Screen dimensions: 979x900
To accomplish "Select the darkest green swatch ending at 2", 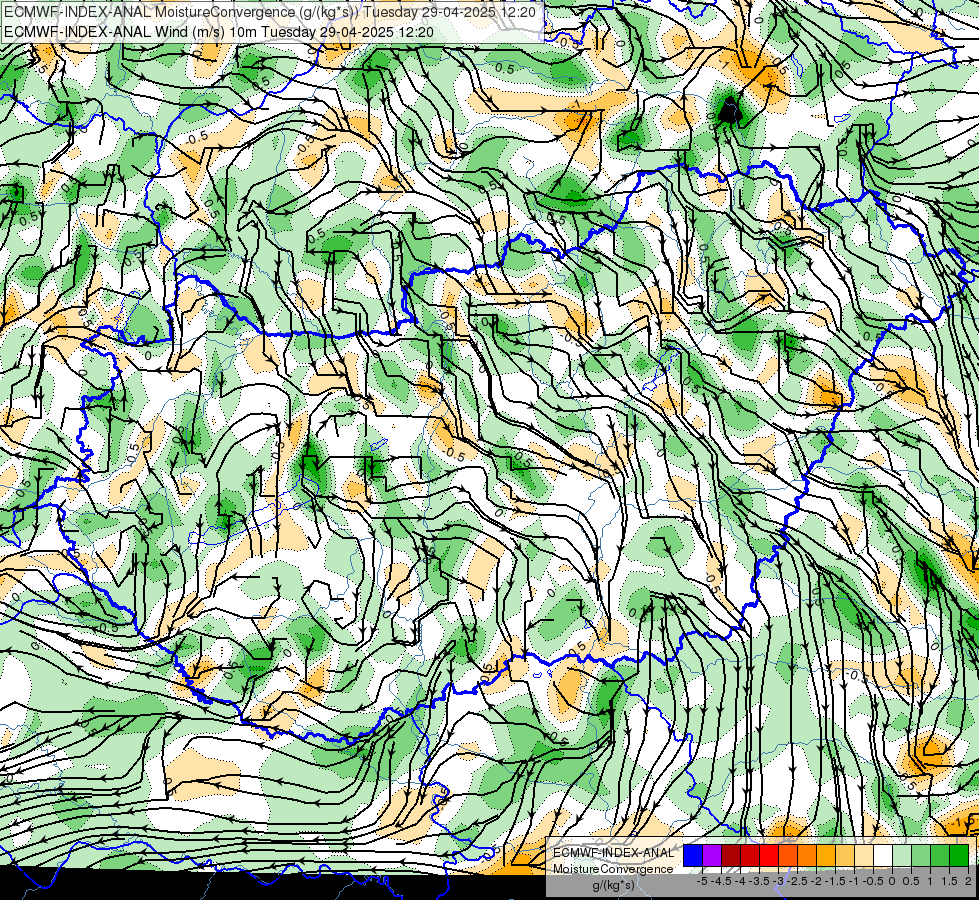I will tap(959, 855).
